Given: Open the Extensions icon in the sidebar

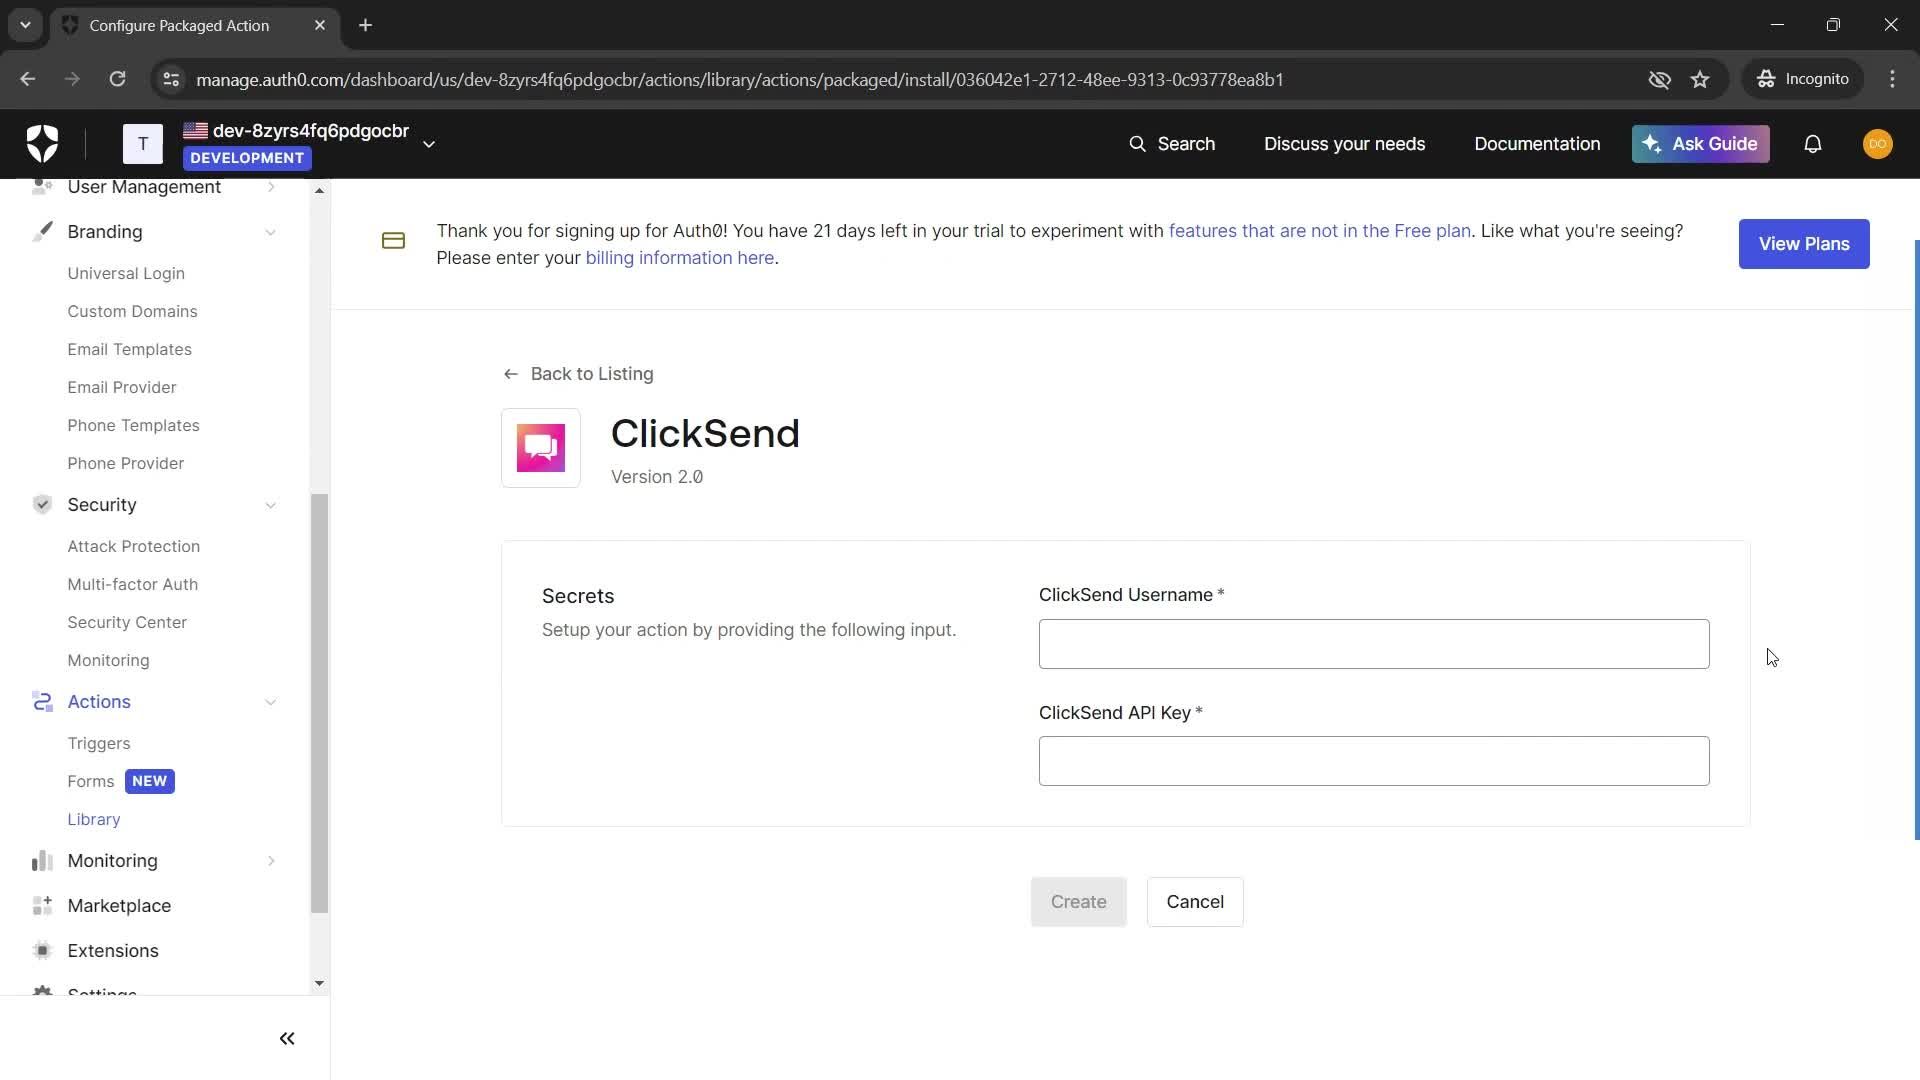Looking at the screenshot, I should (42, 951).
